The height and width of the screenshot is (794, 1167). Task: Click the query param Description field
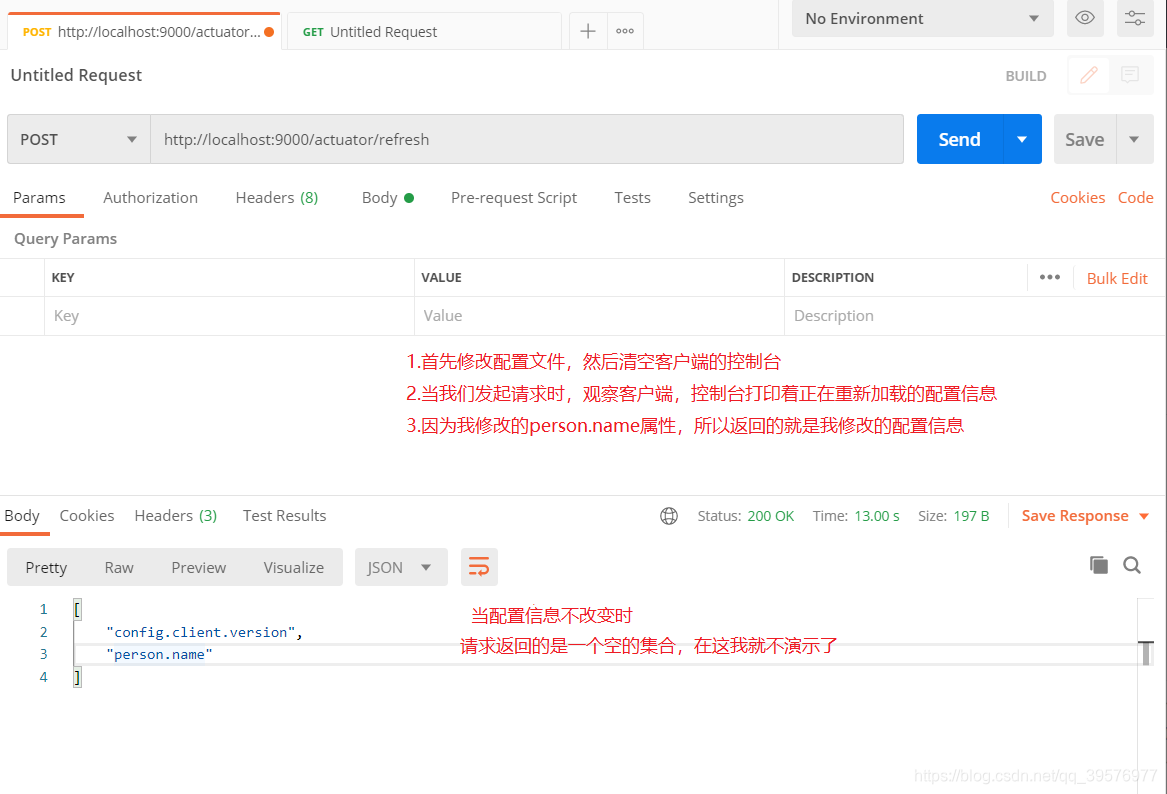pos(975,316)
